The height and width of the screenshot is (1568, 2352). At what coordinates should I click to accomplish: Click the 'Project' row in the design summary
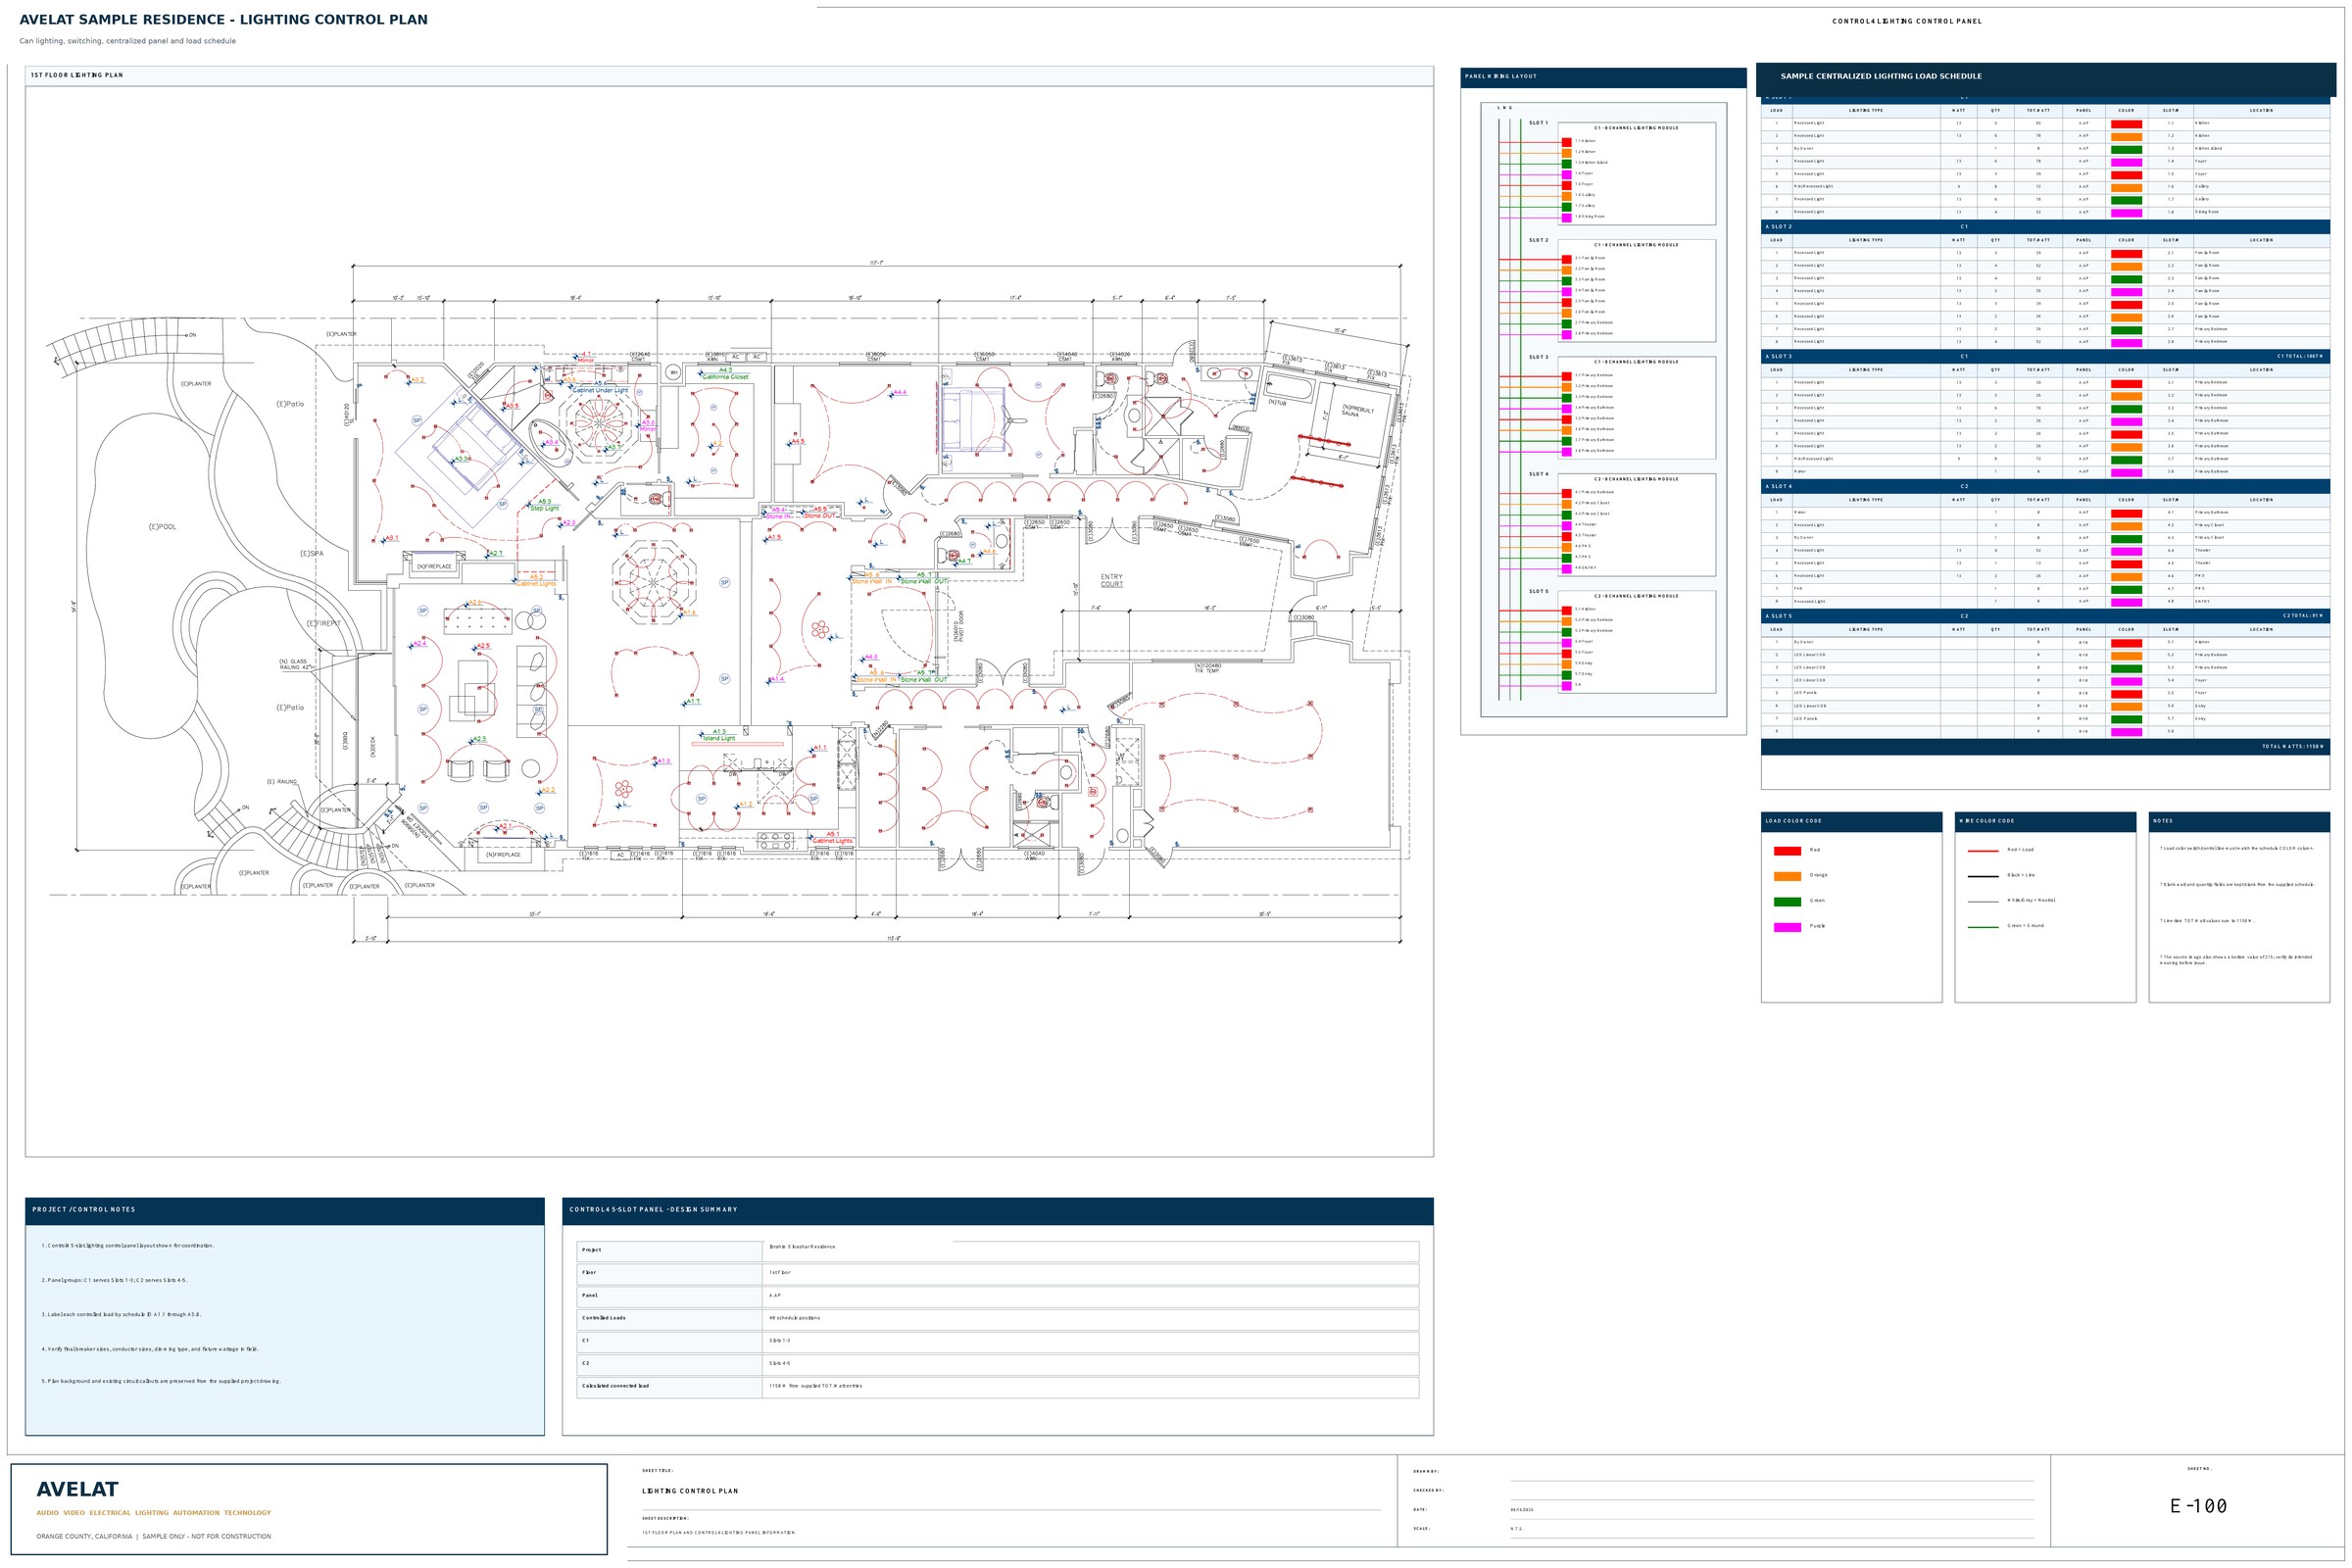997,1251
